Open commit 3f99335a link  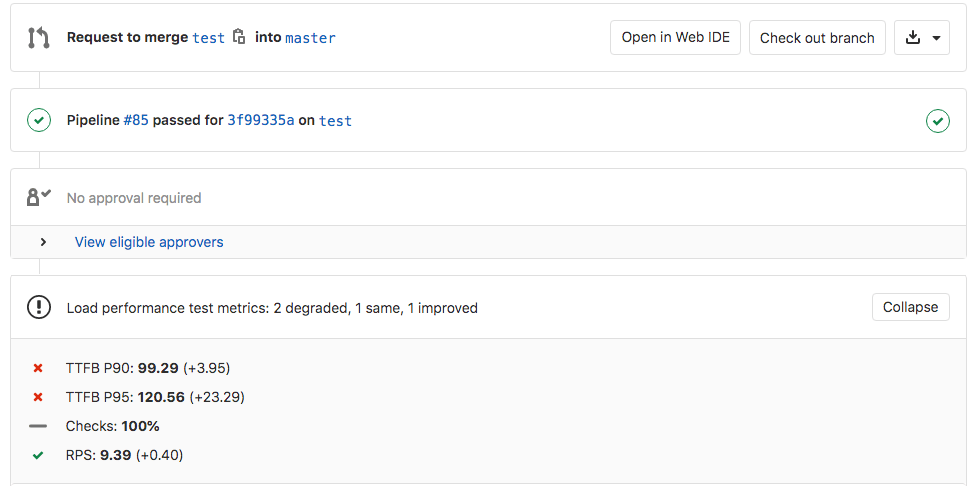coord(260,121)
